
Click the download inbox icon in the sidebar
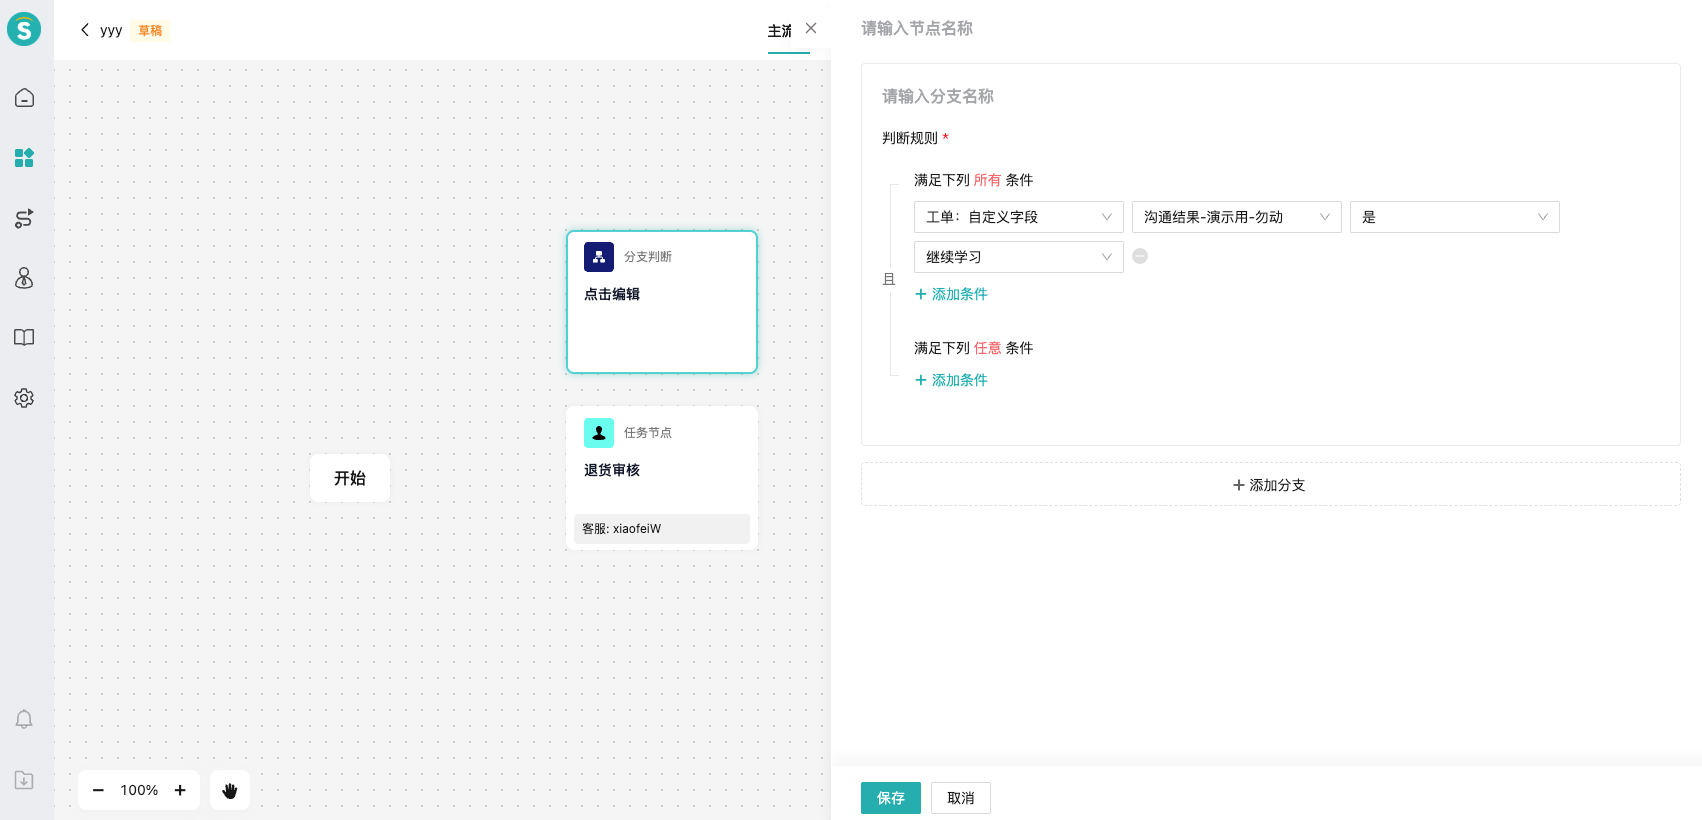[x=24, y=780]
